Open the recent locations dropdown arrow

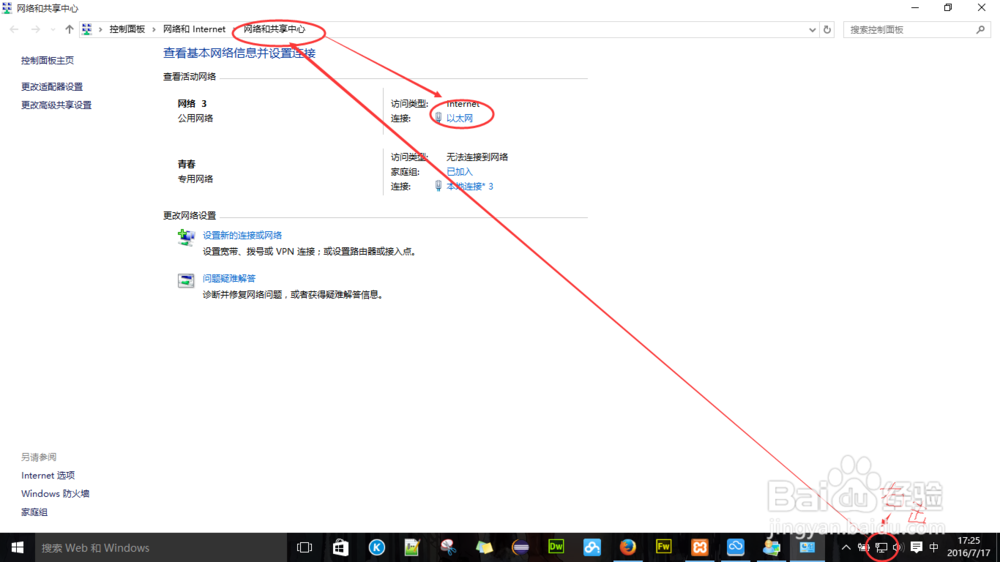(x=53, y=29)
